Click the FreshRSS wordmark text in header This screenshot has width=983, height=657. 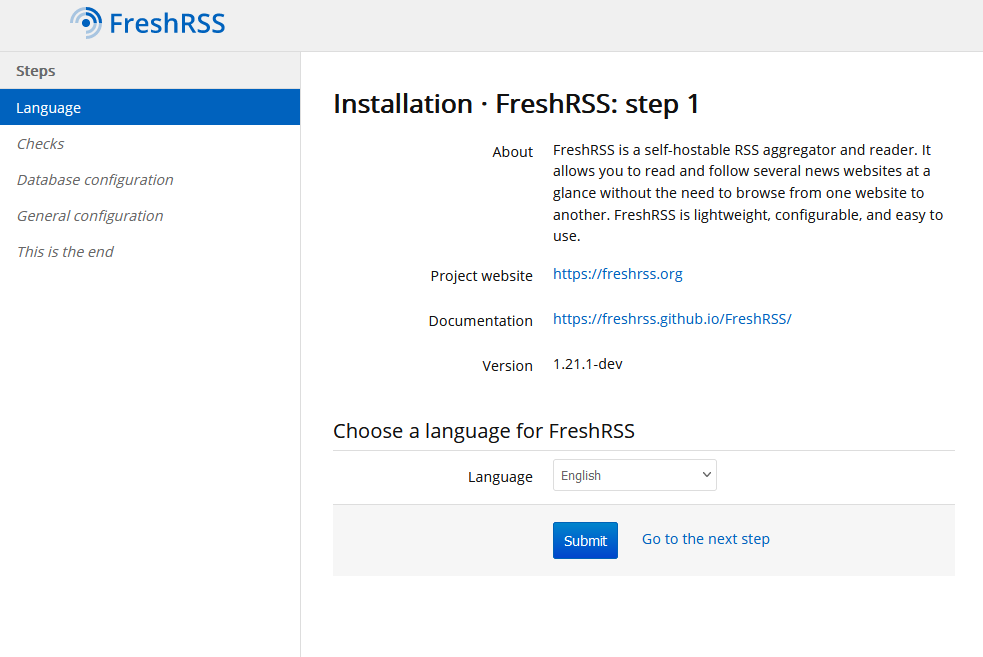tap(167, 23)
